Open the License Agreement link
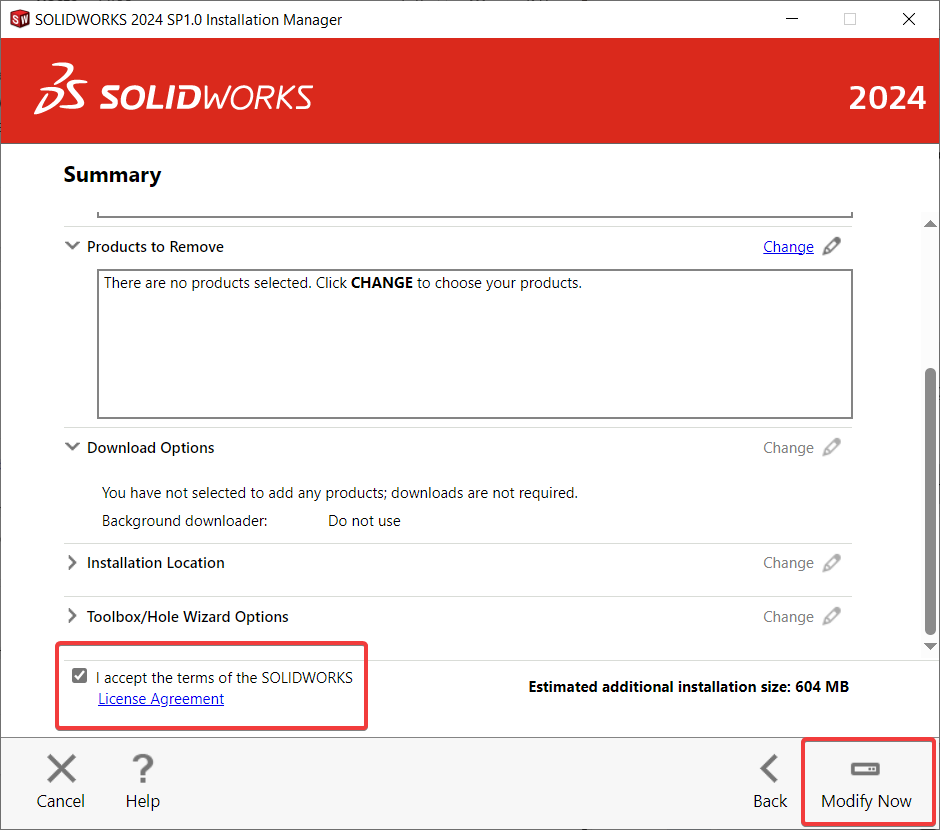 tap(161, 699)
